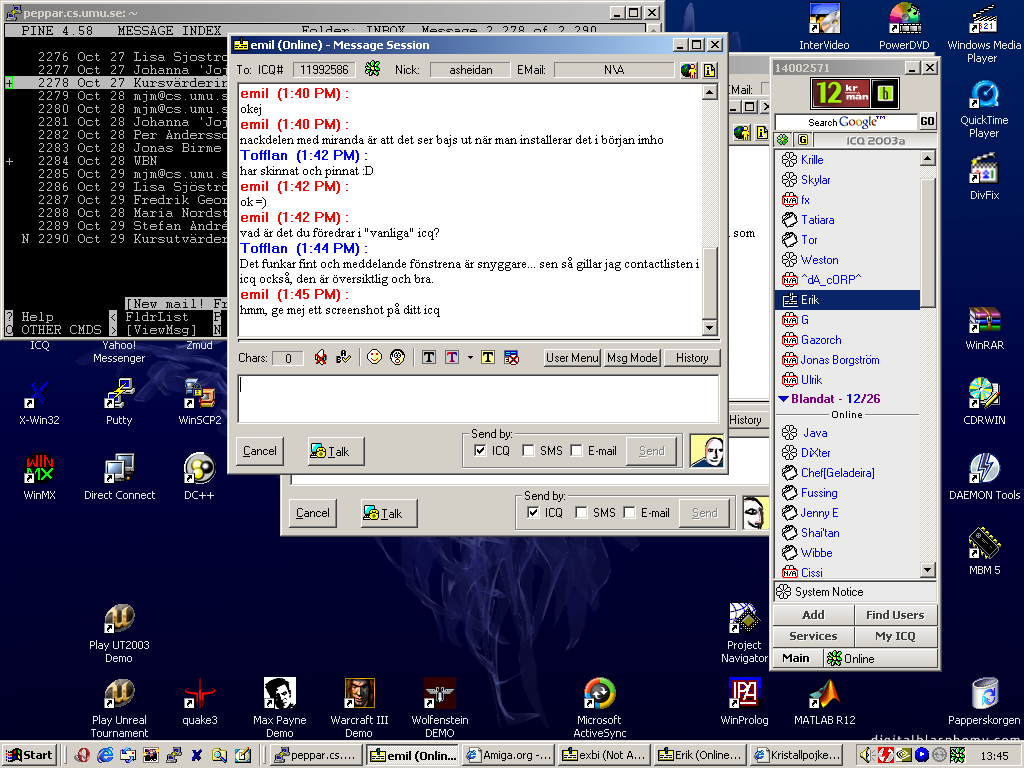
Task: Open the WinRAR desktop icon
Action: pos(984,328)
